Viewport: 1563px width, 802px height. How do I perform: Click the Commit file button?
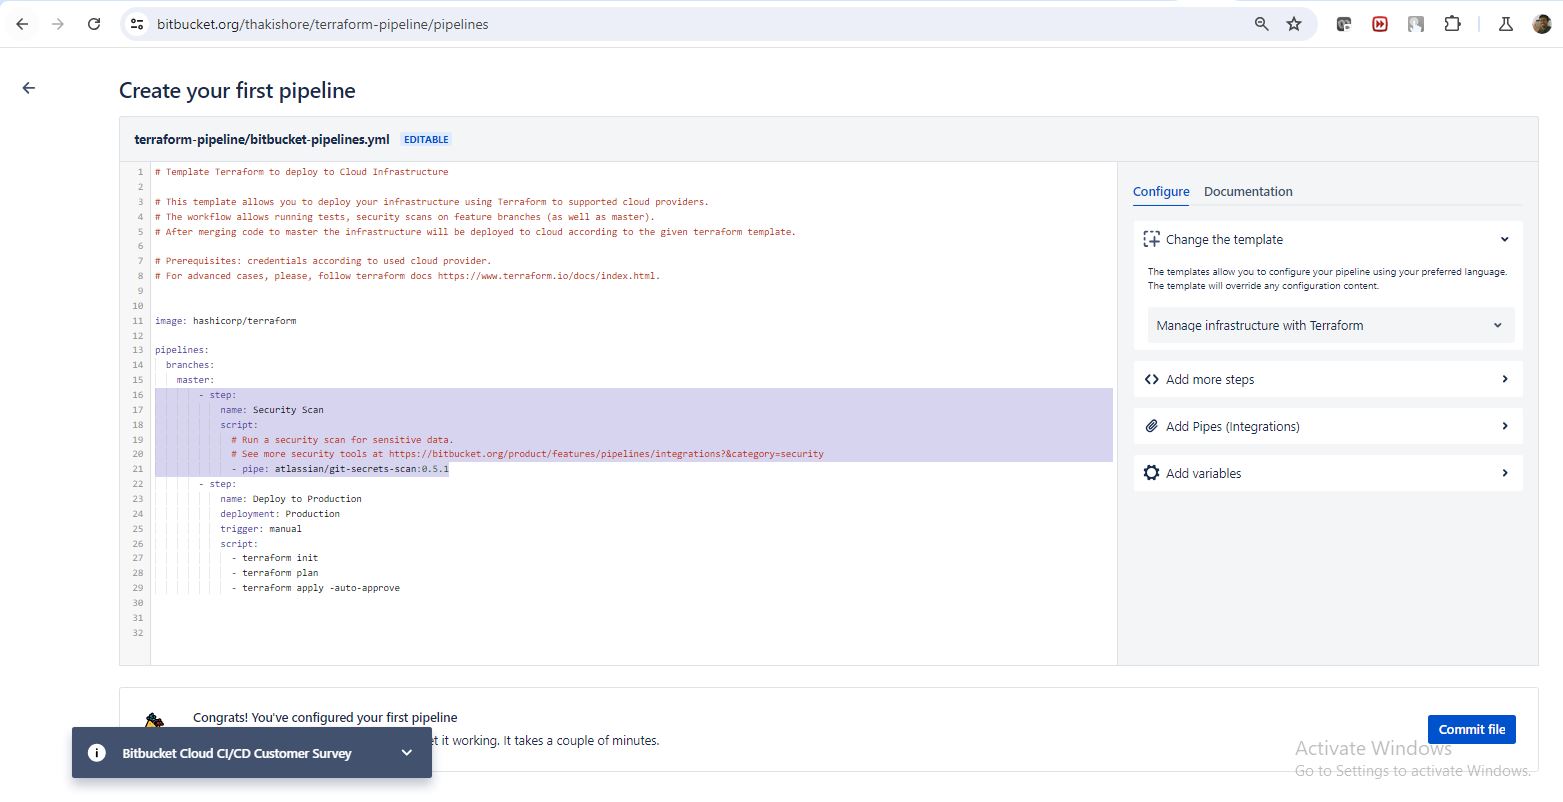[1471, 729]
